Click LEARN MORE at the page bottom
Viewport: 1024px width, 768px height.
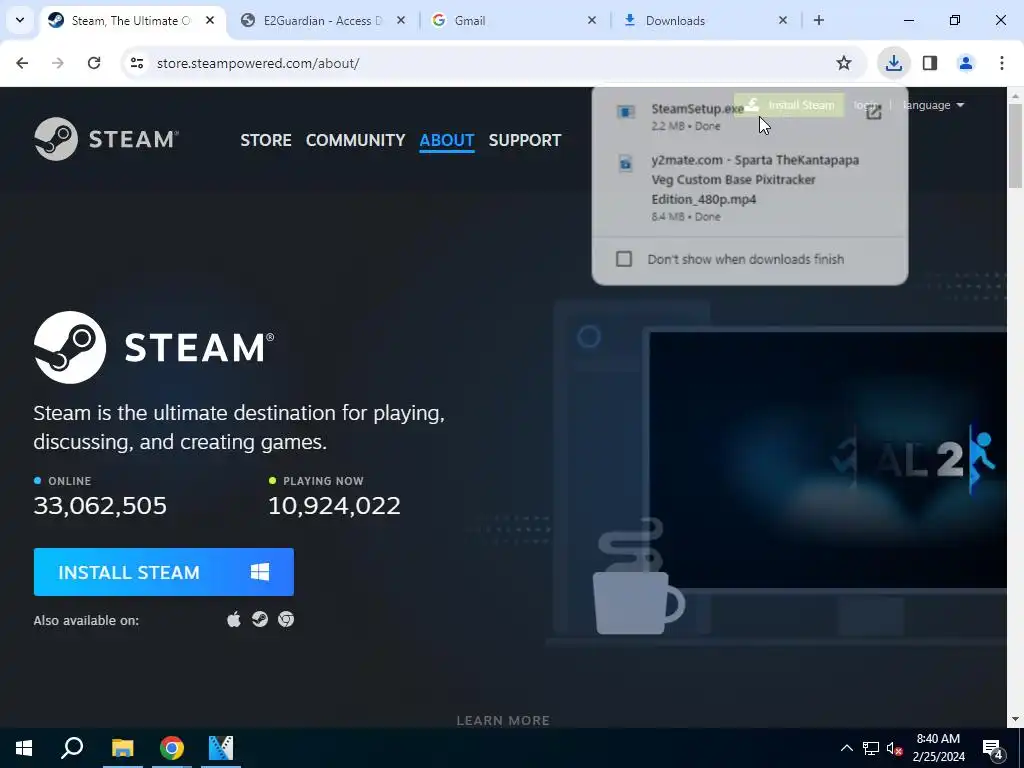coord(503,720)
